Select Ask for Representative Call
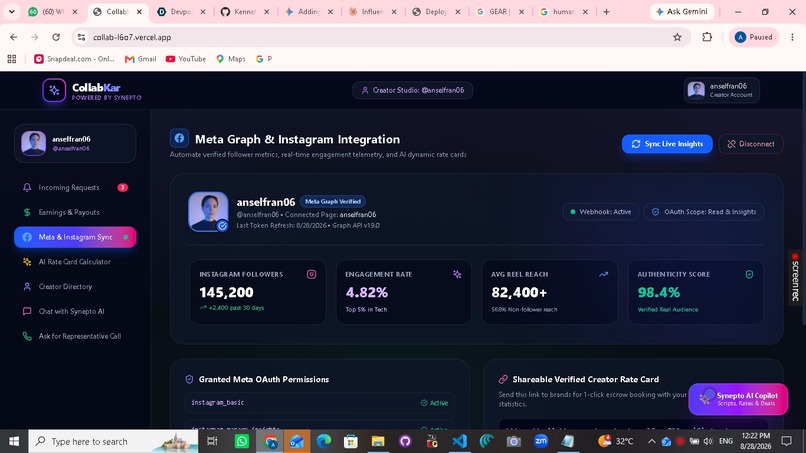Screen dimensions: 806x453 (x=75, y=336)
